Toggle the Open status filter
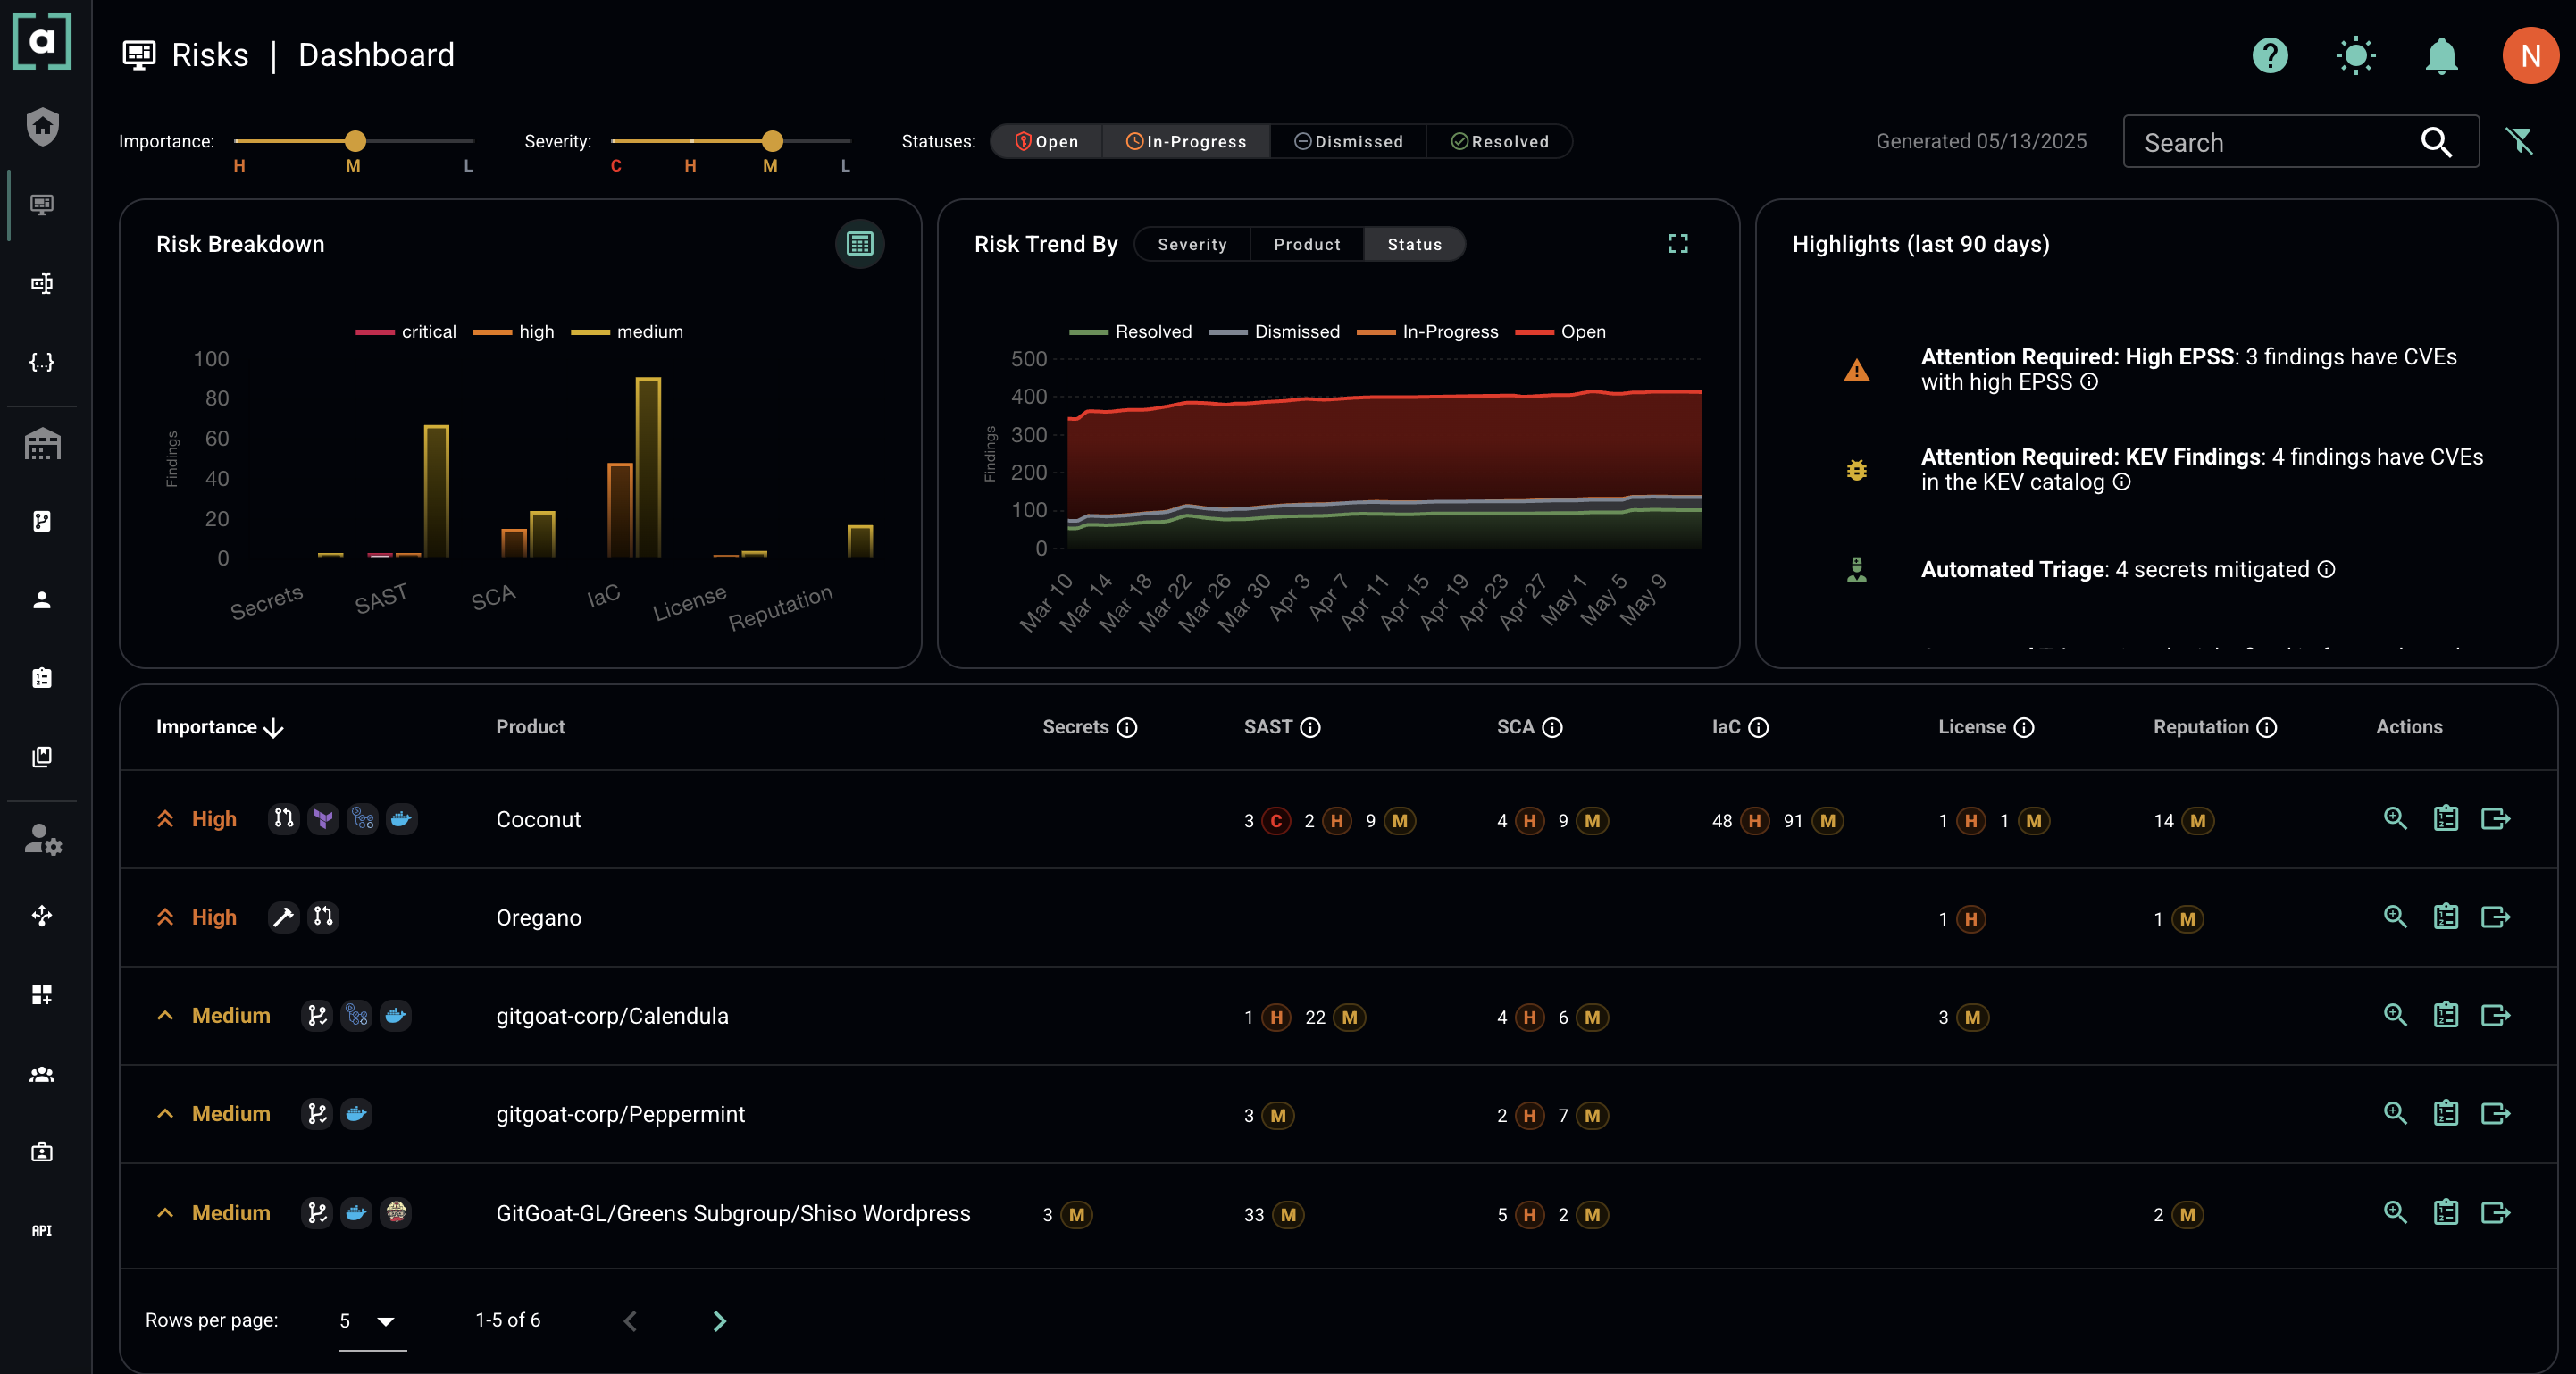2576x1374 pixels. [x=1046, y=141]
